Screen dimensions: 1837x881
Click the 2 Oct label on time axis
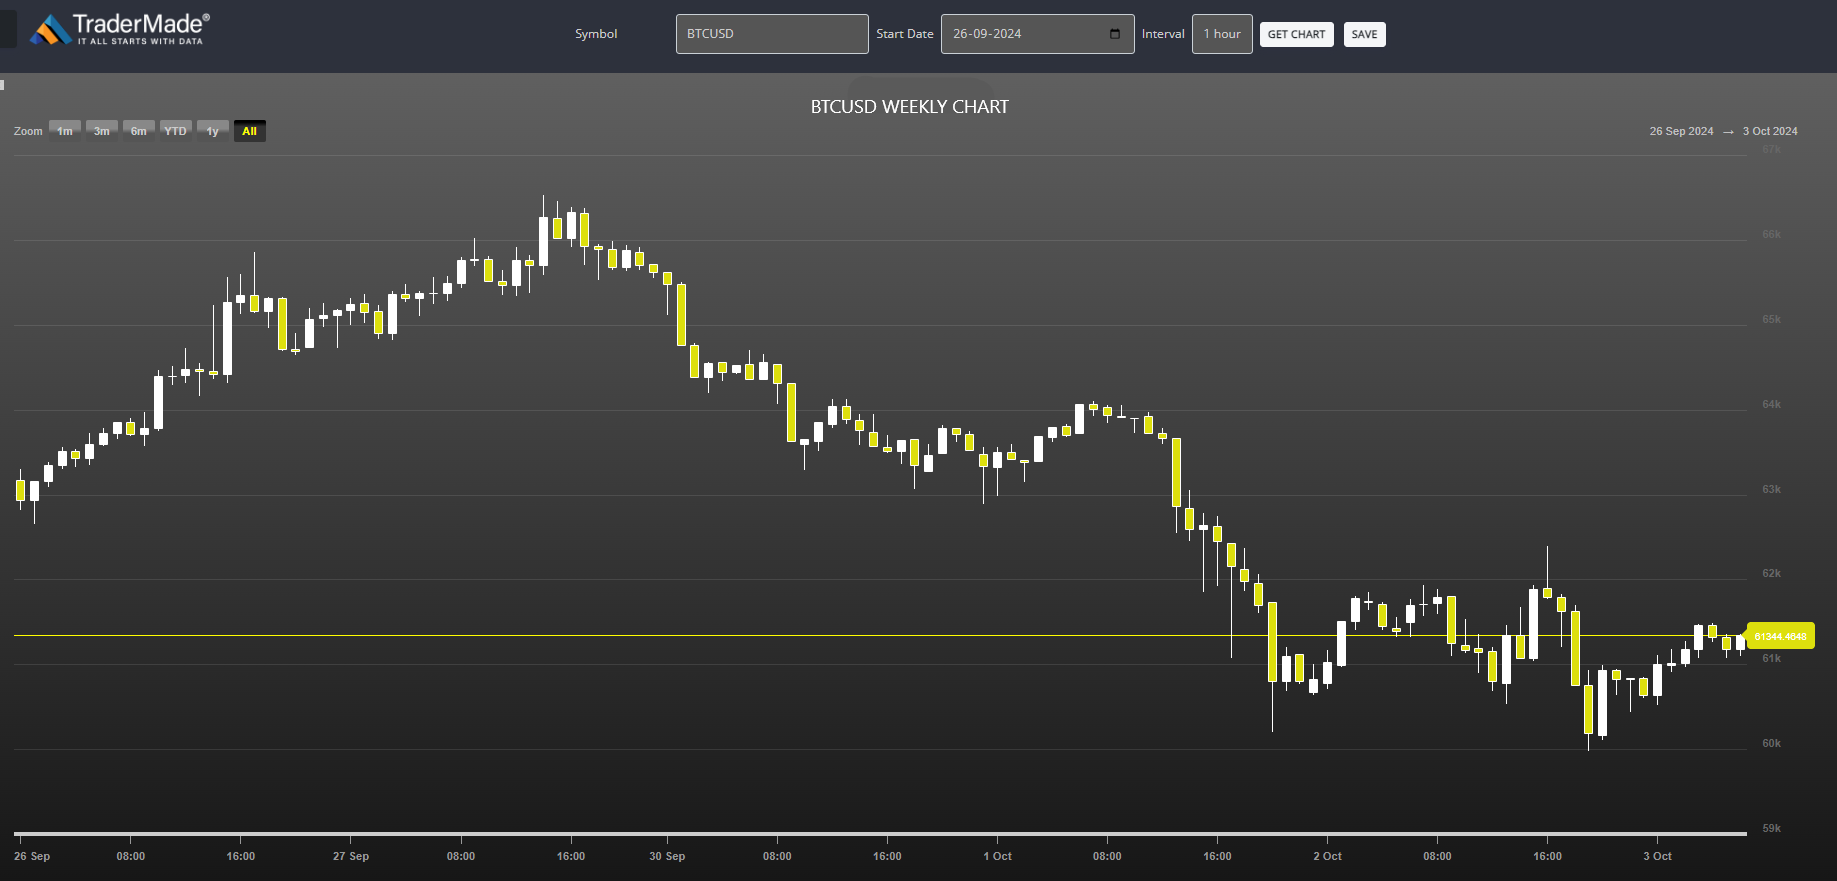[x=1328, y=856]
